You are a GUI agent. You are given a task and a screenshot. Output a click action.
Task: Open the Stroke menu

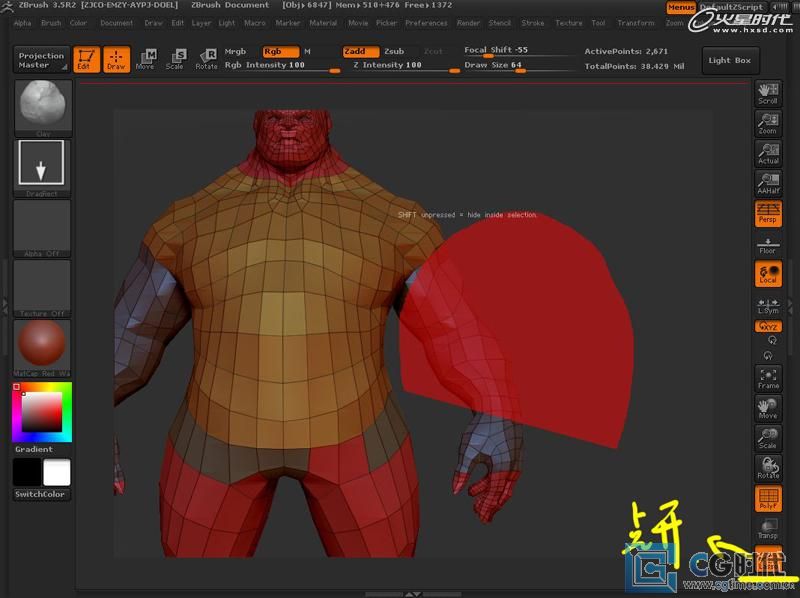point(533,23)
